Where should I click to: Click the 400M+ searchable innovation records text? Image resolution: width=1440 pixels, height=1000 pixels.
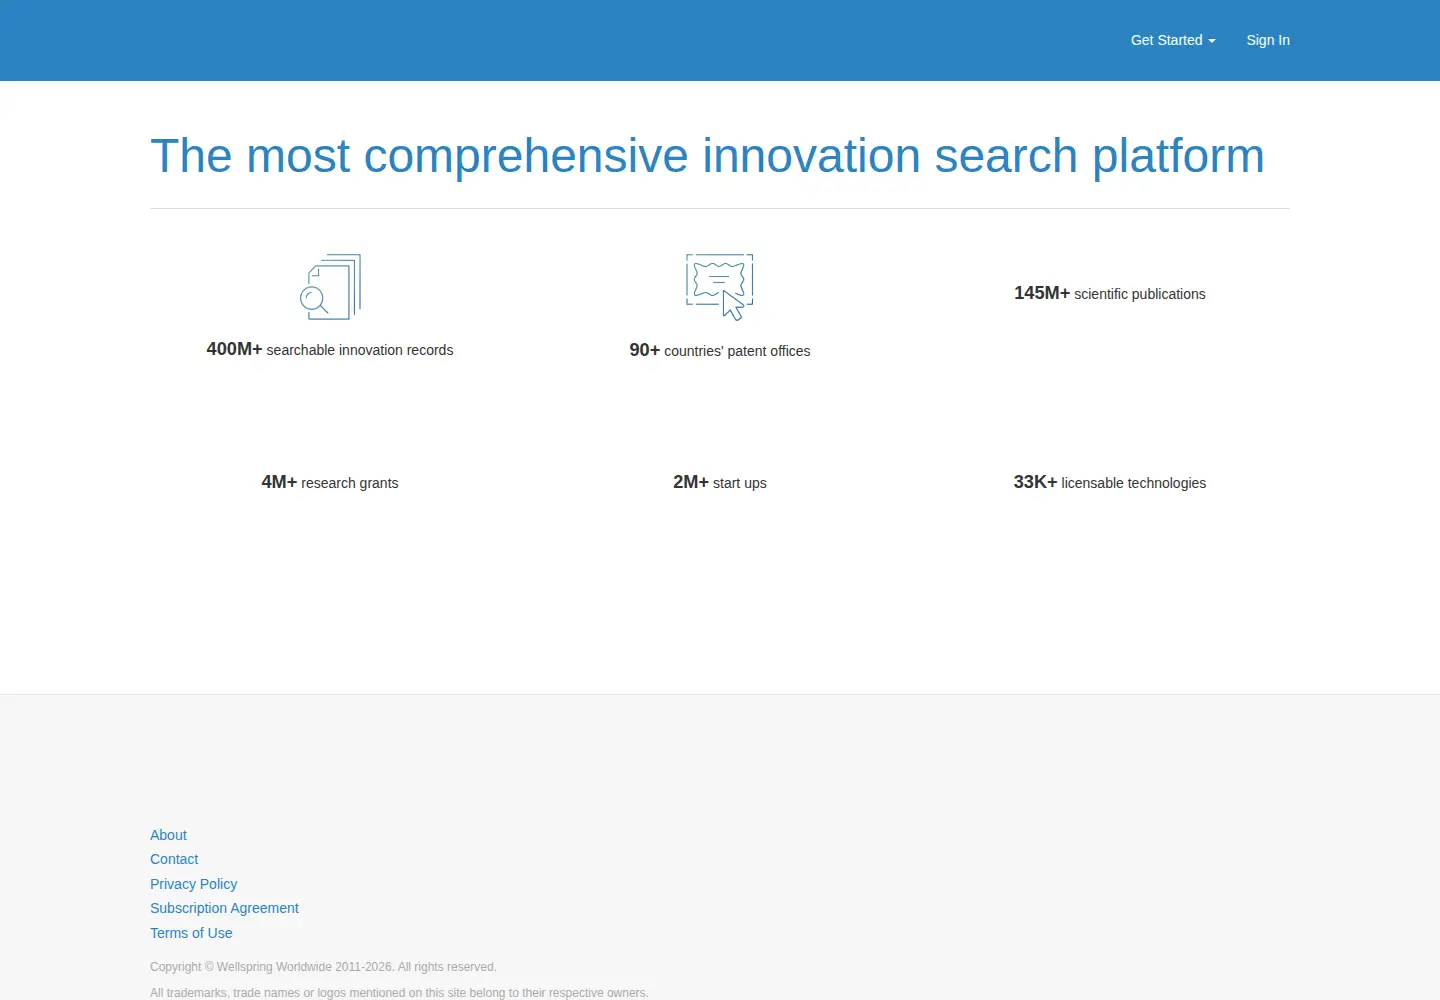[x=330, y=349]
